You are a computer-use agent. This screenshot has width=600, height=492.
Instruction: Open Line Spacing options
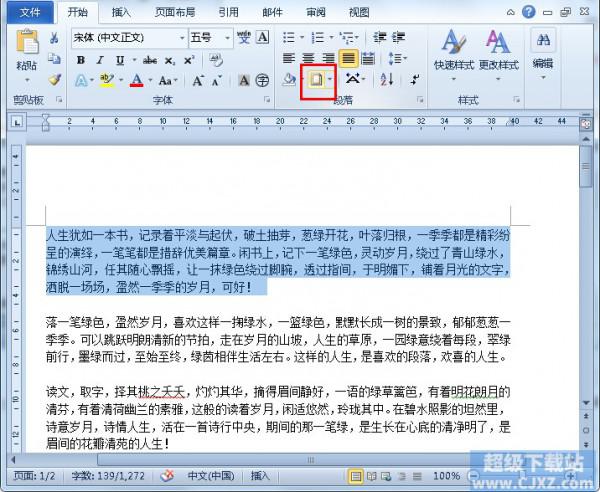tap(397, 58)
